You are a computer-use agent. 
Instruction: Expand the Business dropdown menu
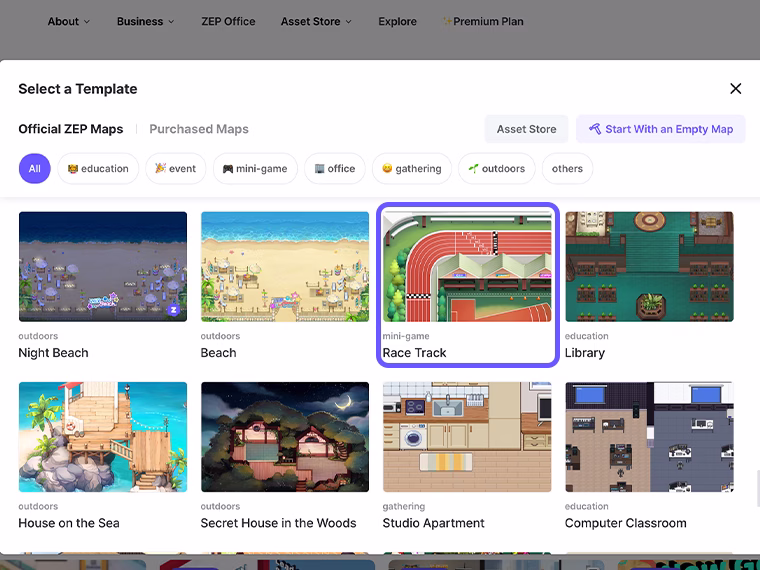145,21
